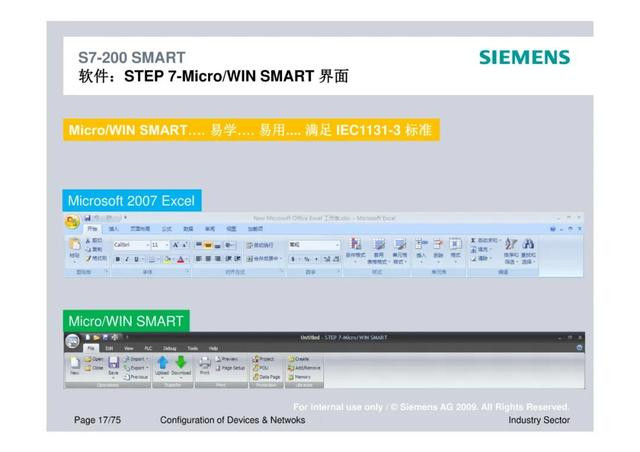Click the Micro/WIN SMART round application button
This screenshot has width=640, height=452.
pyautogui.click(x=73, y=342)
